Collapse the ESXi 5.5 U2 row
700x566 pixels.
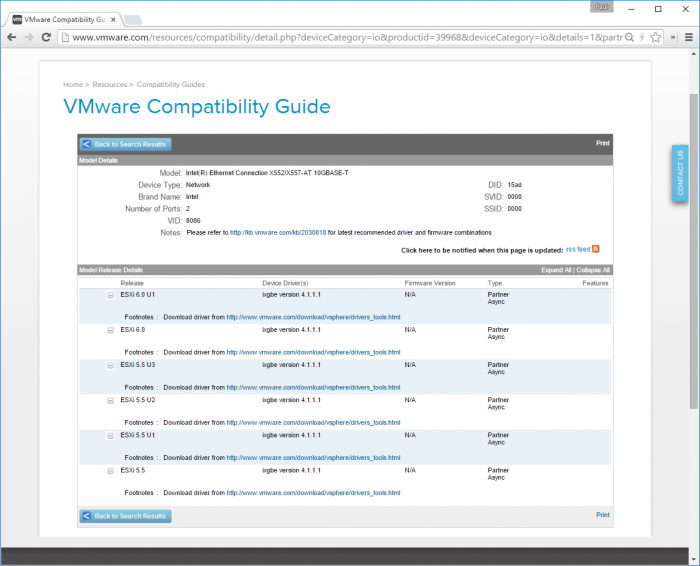coord(110,400)
